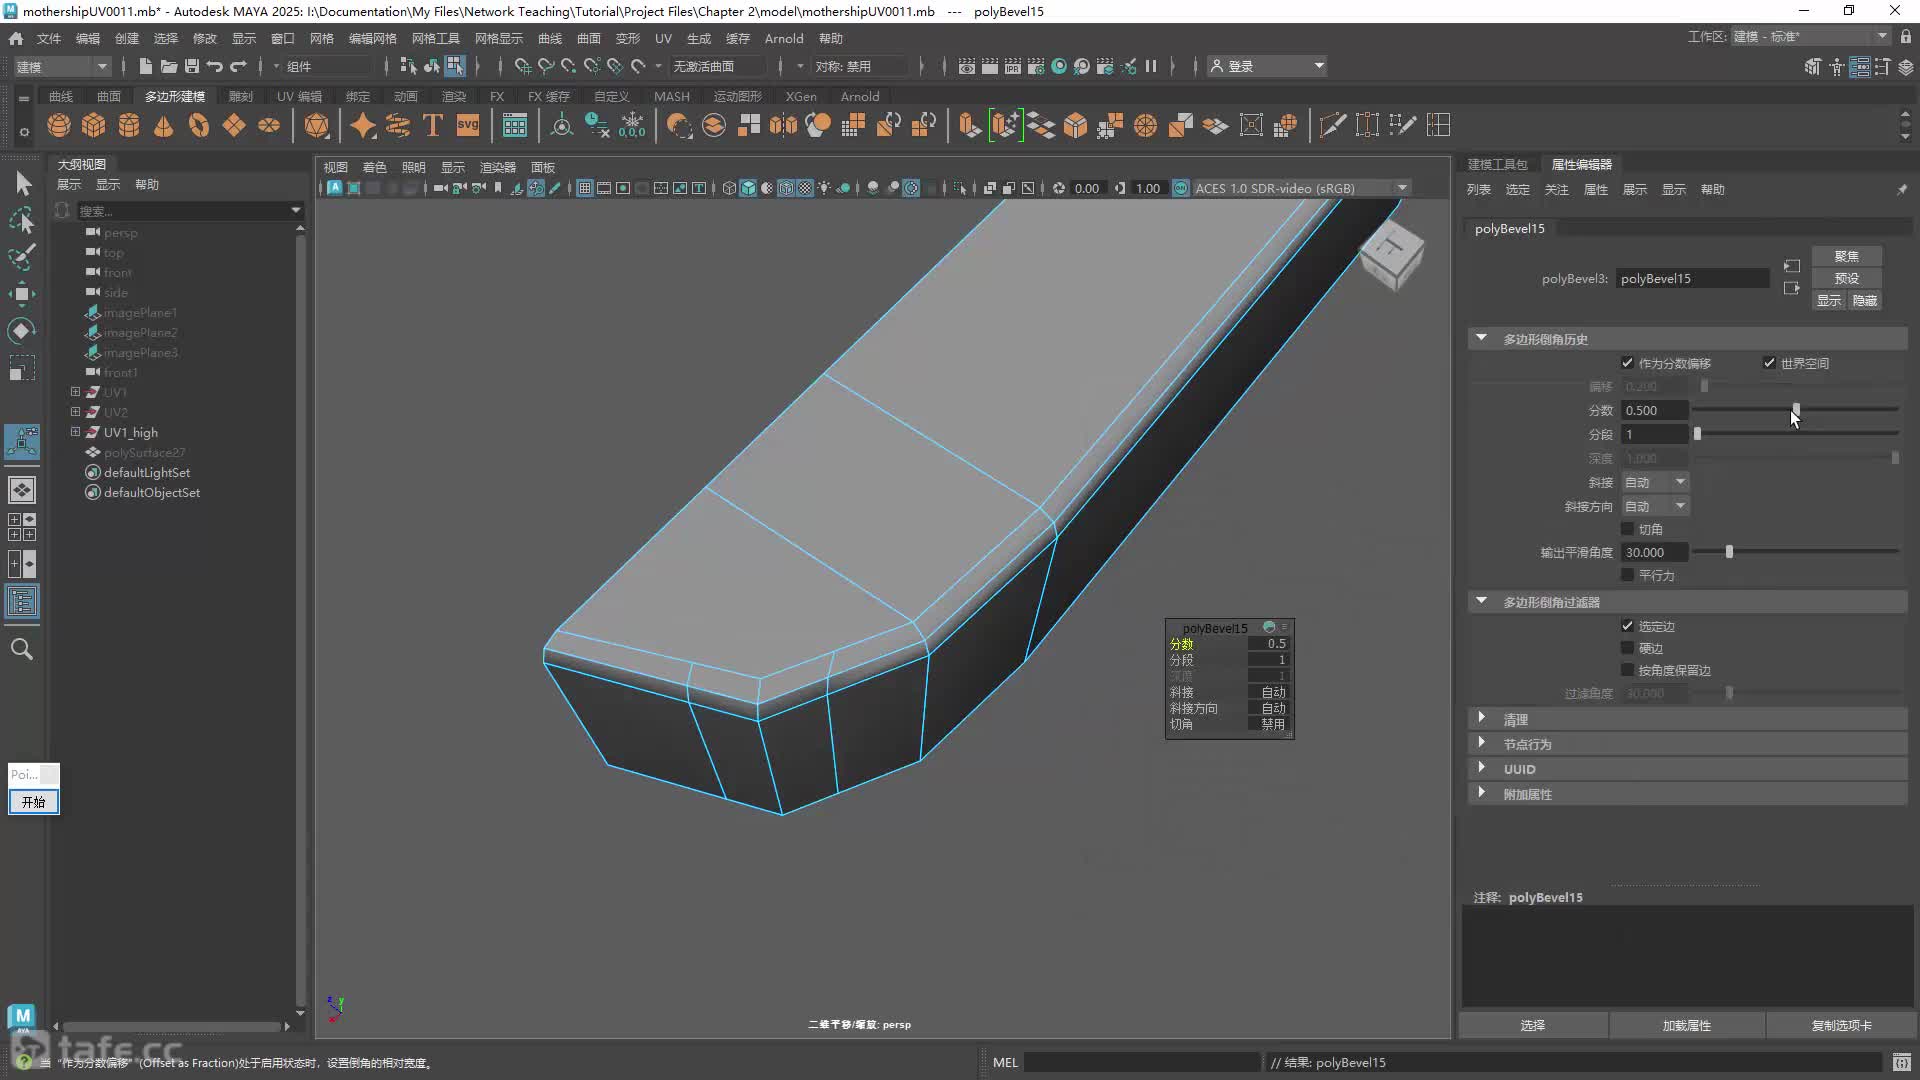Open the 编辑网格 menu
The image size is (1920, 1080).
pos(372,38)
